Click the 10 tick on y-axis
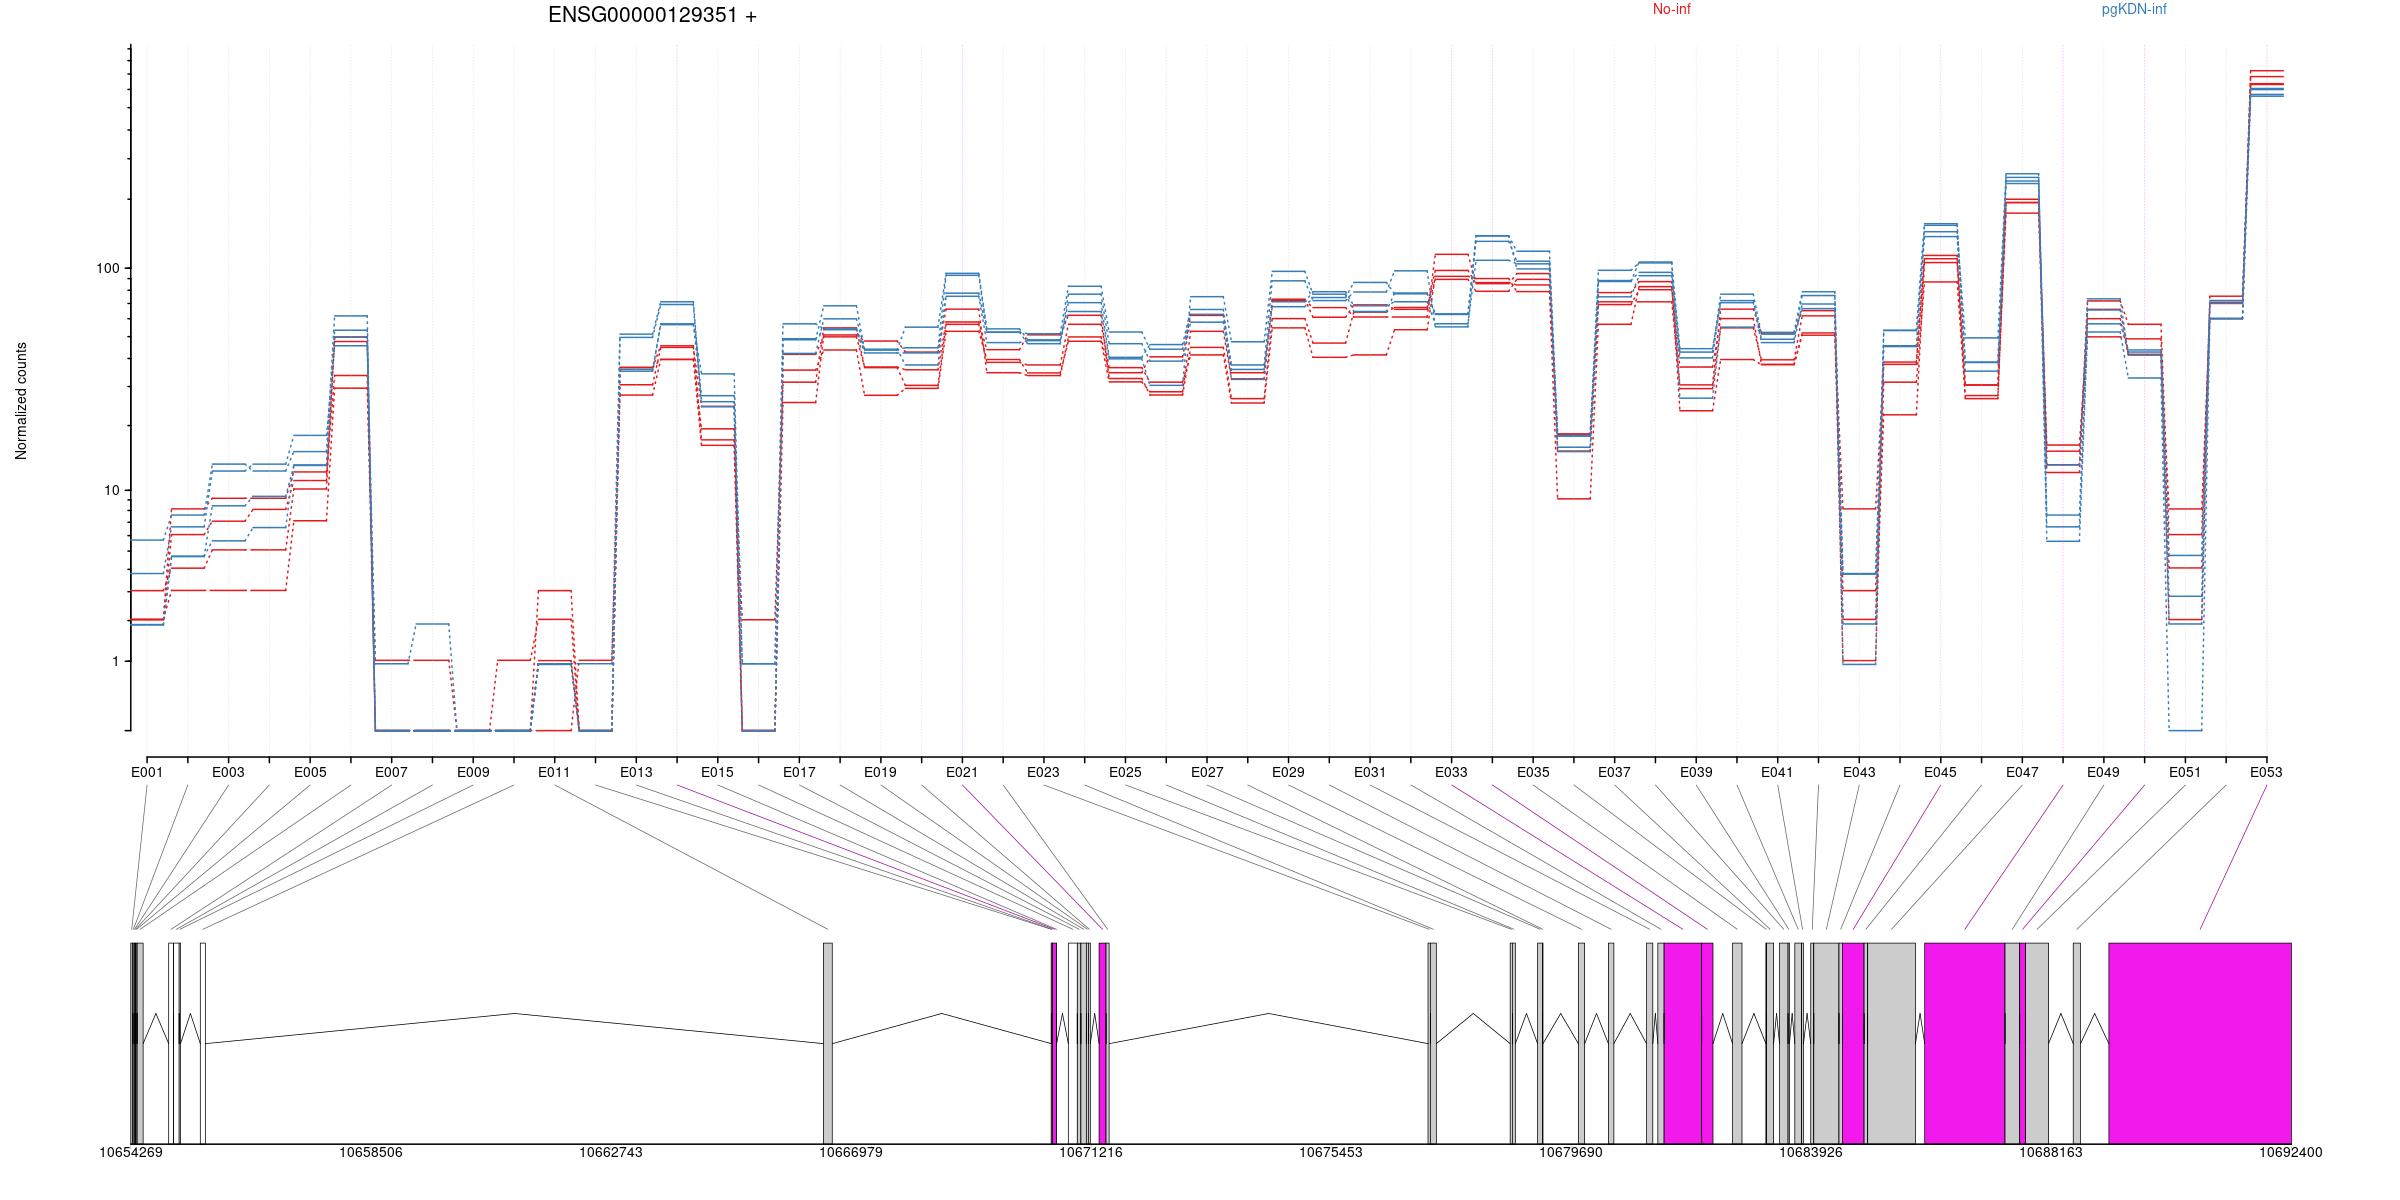This screenshot has width=2400, height=1200. coord(110,491)
